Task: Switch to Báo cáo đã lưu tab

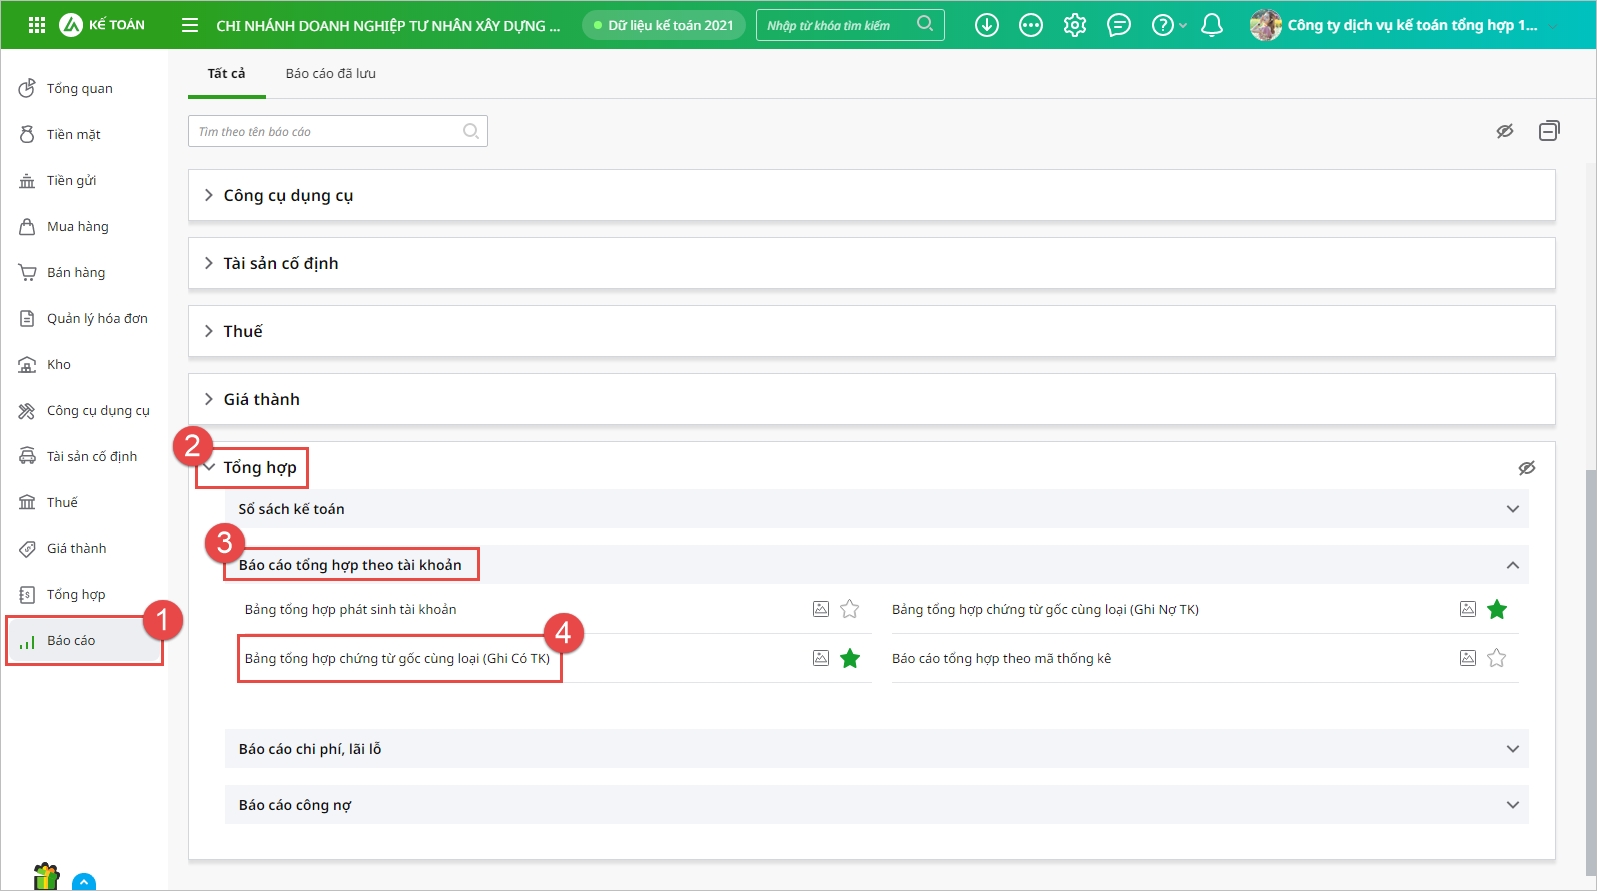Action: click(x=330, y=74)
